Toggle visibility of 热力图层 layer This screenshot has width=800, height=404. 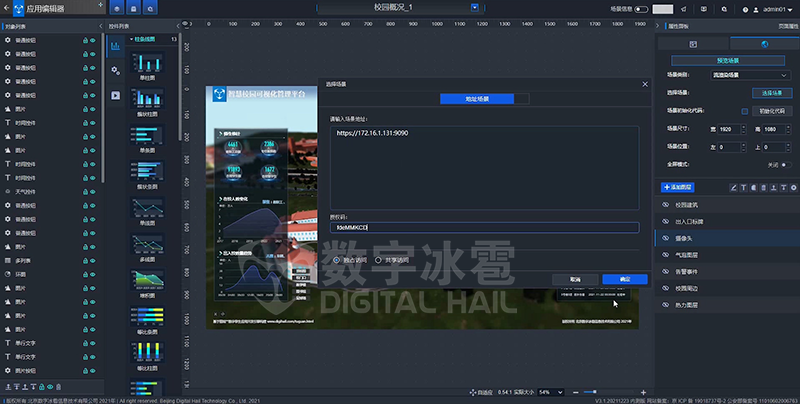pyautogui.click(x=665, y=305)
